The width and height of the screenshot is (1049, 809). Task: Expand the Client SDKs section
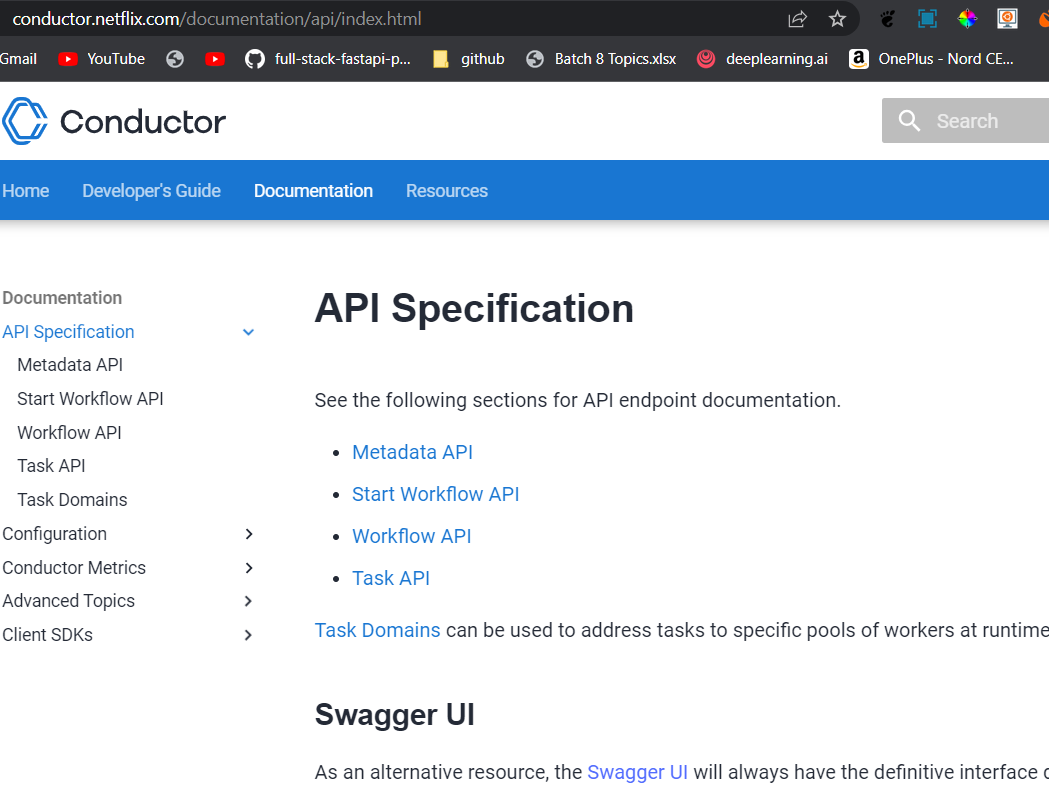click(x=247, y=635)
